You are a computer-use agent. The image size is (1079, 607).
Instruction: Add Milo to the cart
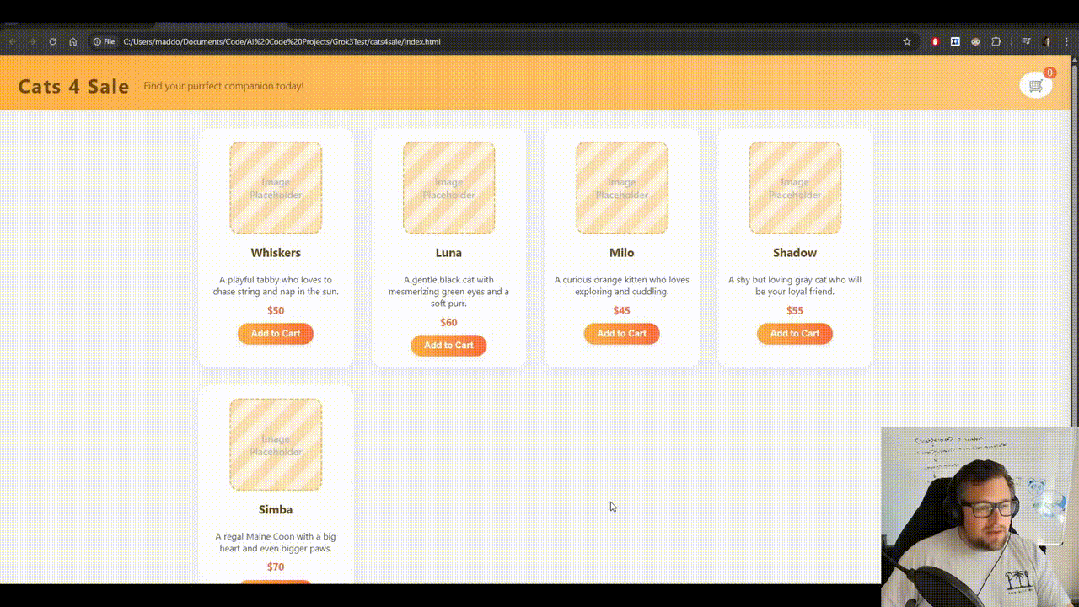pos(621,333)
